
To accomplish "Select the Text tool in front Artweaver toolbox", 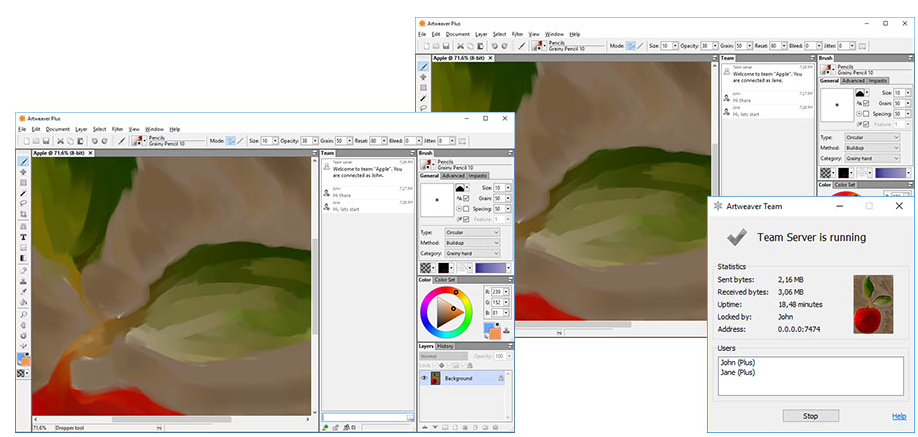I will pos(24,237).
